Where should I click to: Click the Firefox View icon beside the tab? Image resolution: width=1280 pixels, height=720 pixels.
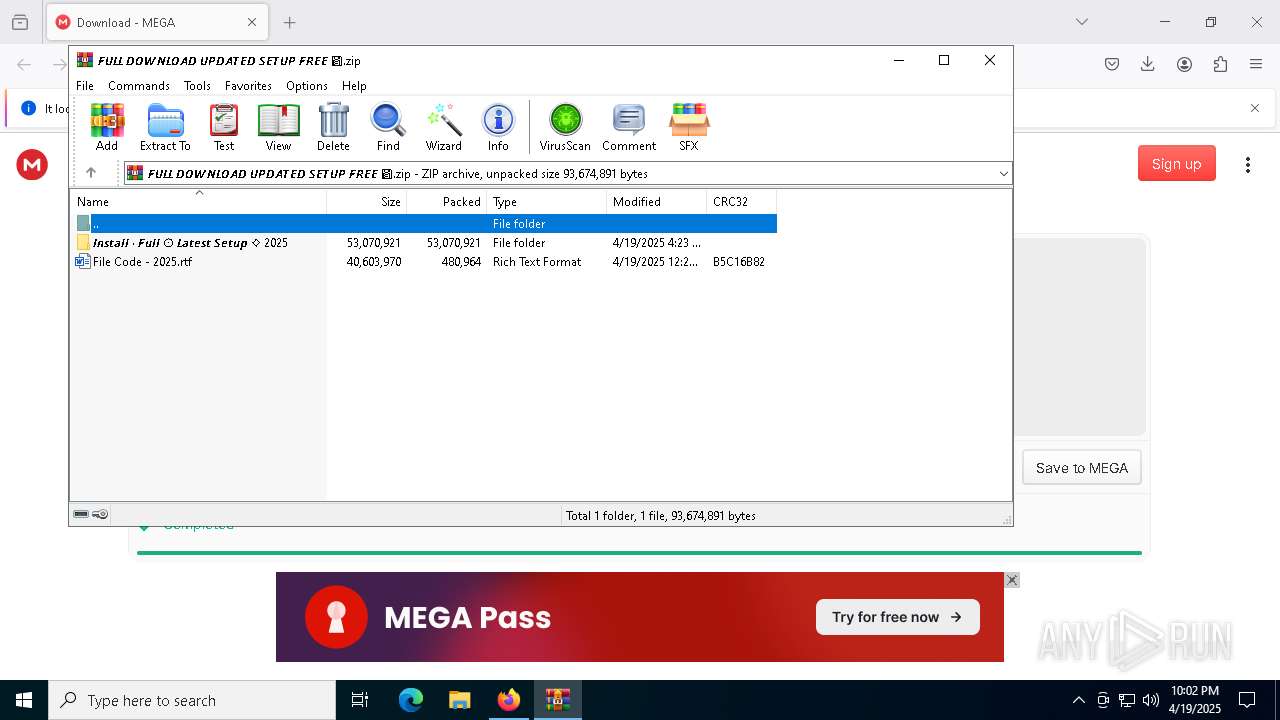(20, 22)
